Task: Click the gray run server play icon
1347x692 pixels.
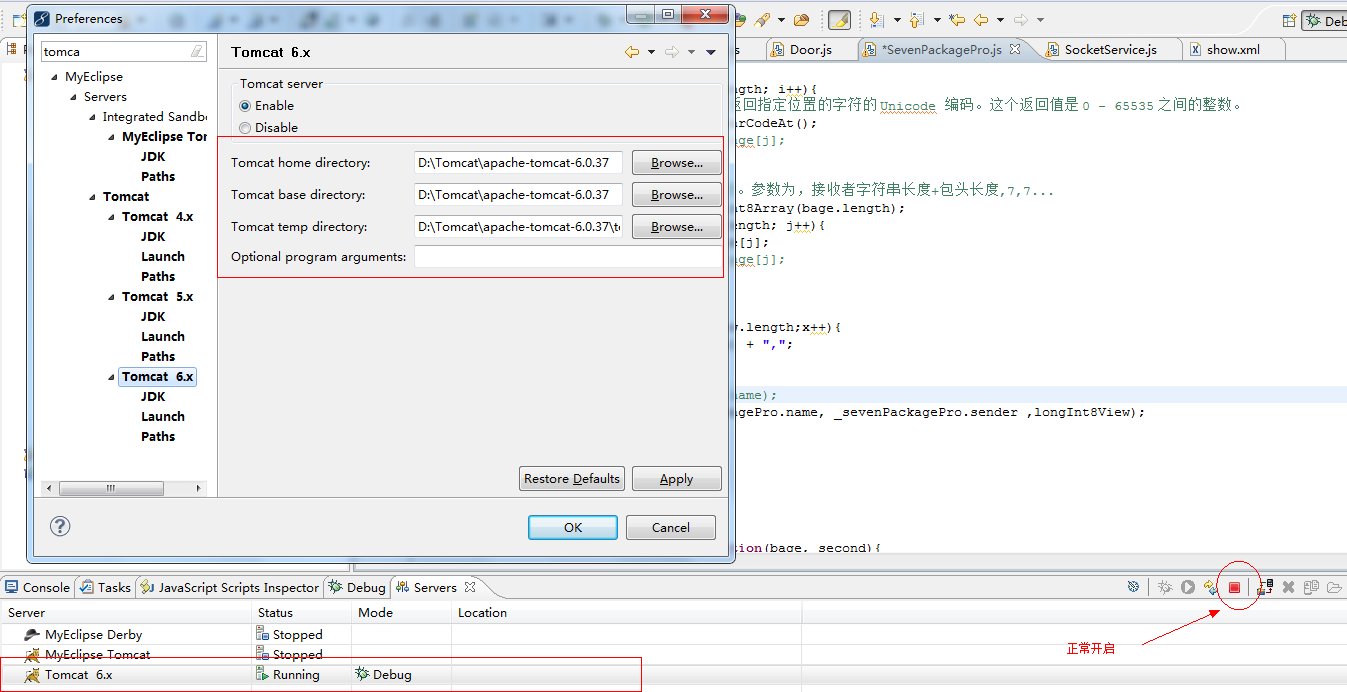Action: pos(1188,588)
